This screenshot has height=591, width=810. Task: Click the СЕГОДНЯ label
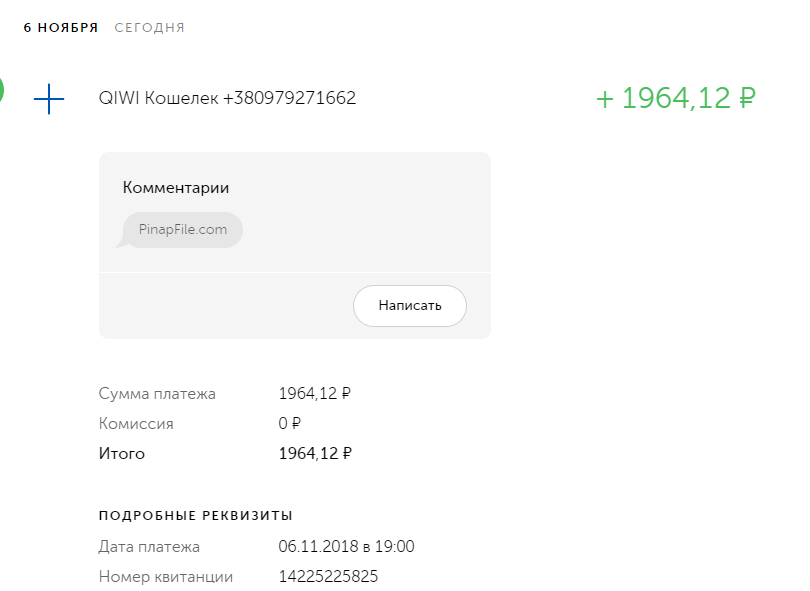(x=149, y=28)
